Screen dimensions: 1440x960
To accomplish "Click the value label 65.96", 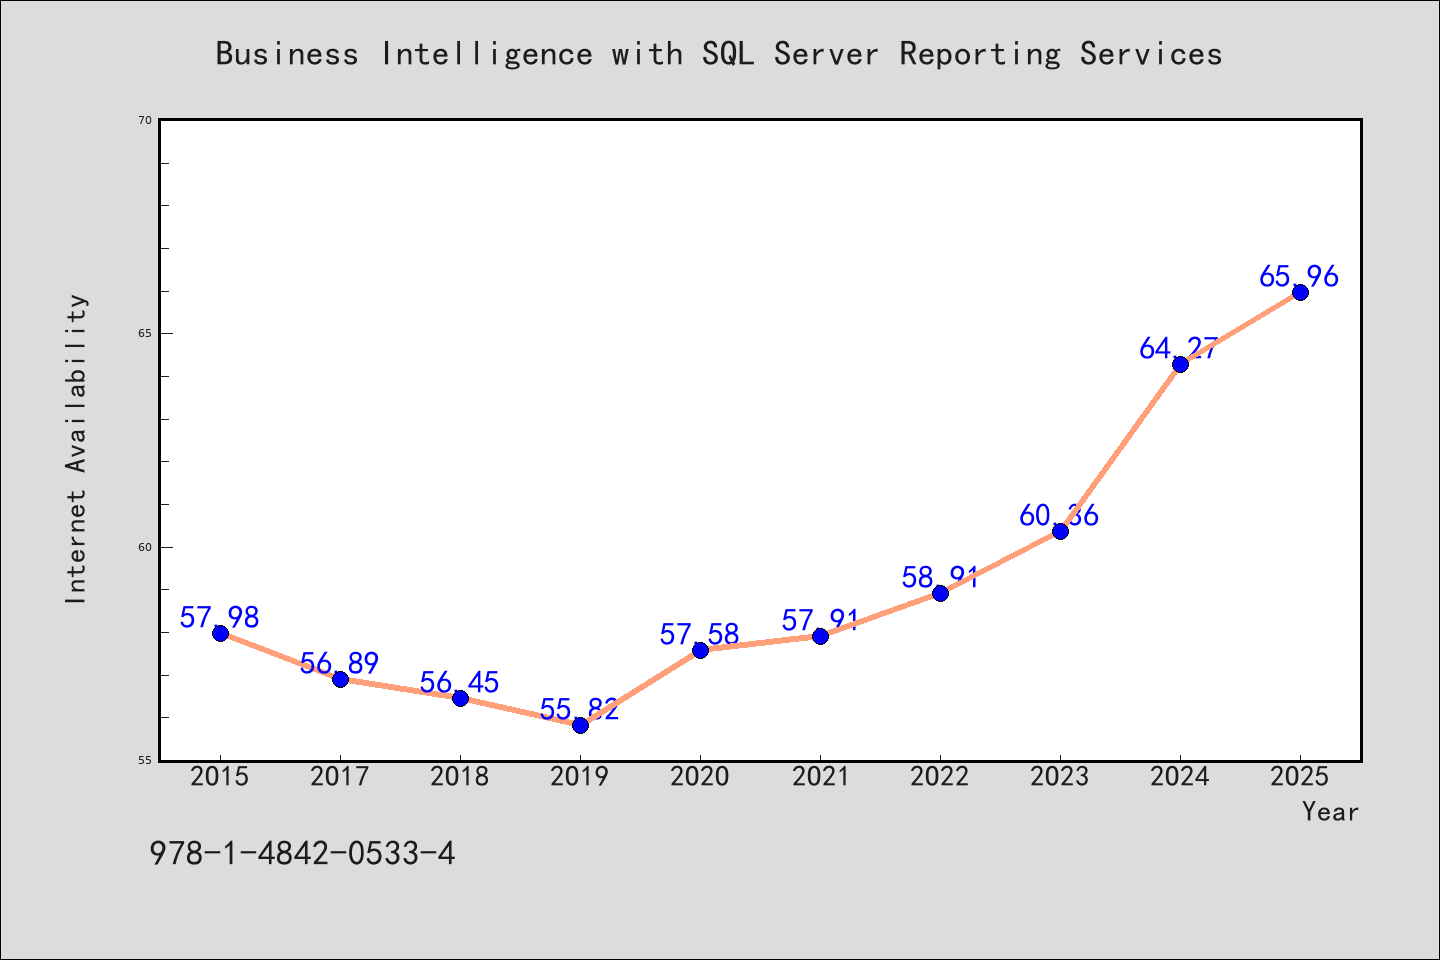I will click(1299, 277).
